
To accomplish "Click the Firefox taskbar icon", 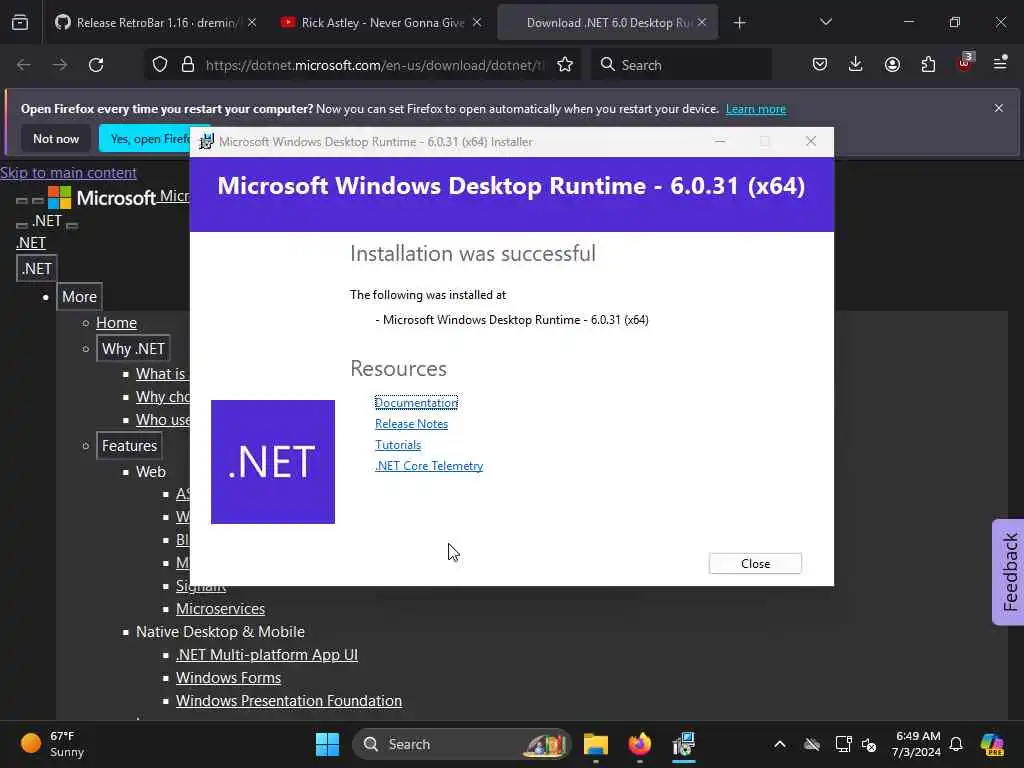I will click(x=639, y=744).
